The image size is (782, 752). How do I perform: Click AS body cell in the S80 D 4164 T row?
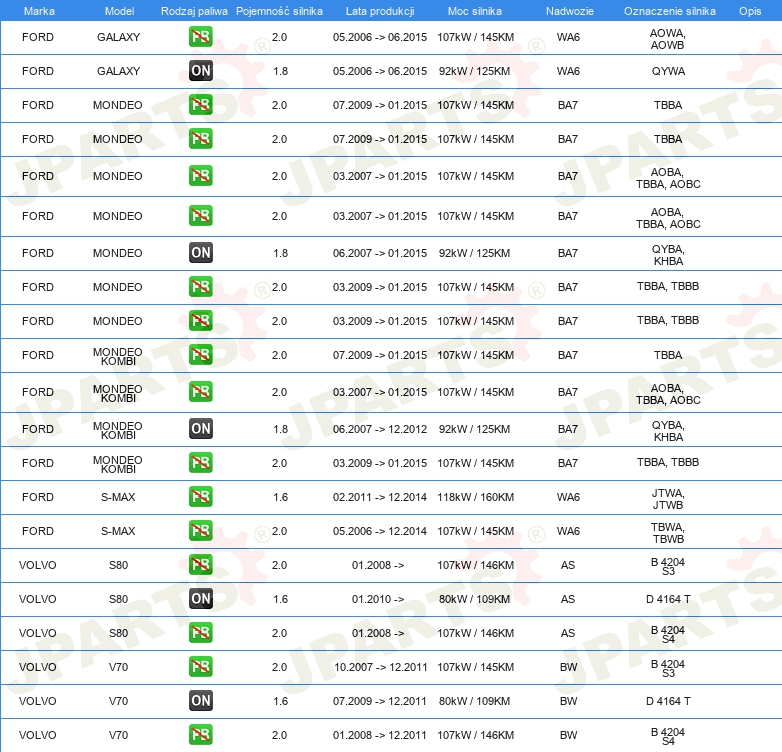[568, 599]
